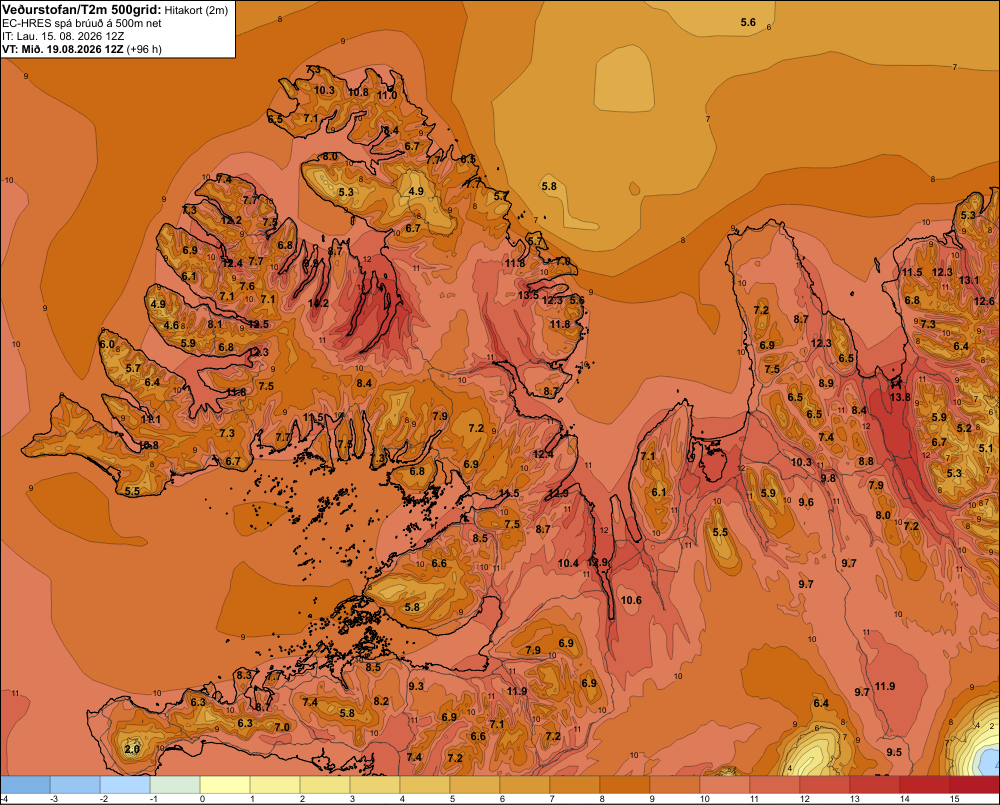Click the 13.8 temperature value label
The image size is (1000, 805).
click(900, 397)
